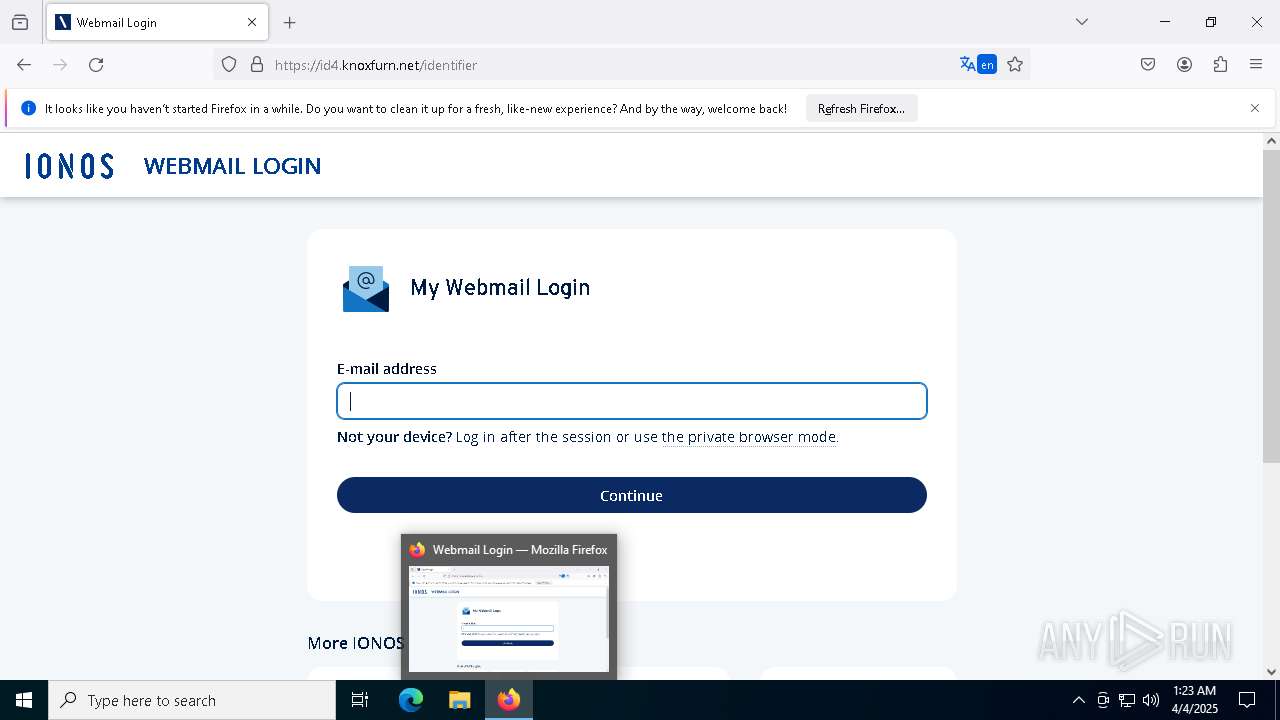The image size is (1280, 720).
Task: Restore down the Firefox window
Action: tap(1211, 22)
